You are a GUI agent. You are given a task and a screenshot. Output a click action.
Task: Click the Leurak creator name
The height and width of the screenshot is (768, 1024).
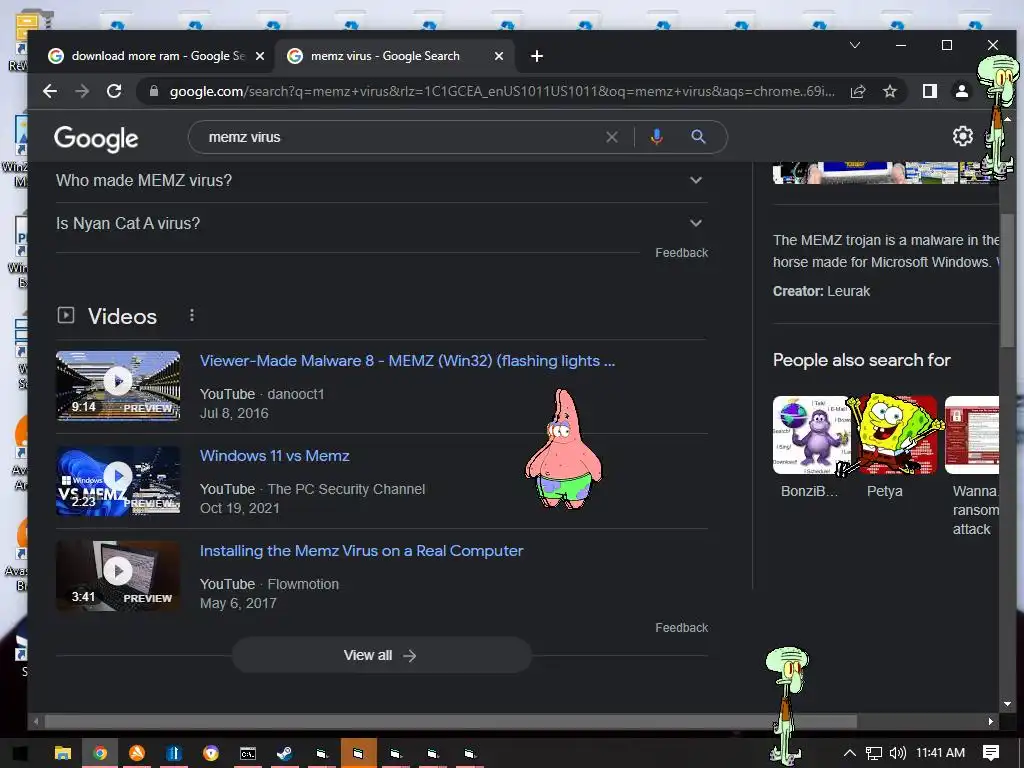tap(848, 291)
